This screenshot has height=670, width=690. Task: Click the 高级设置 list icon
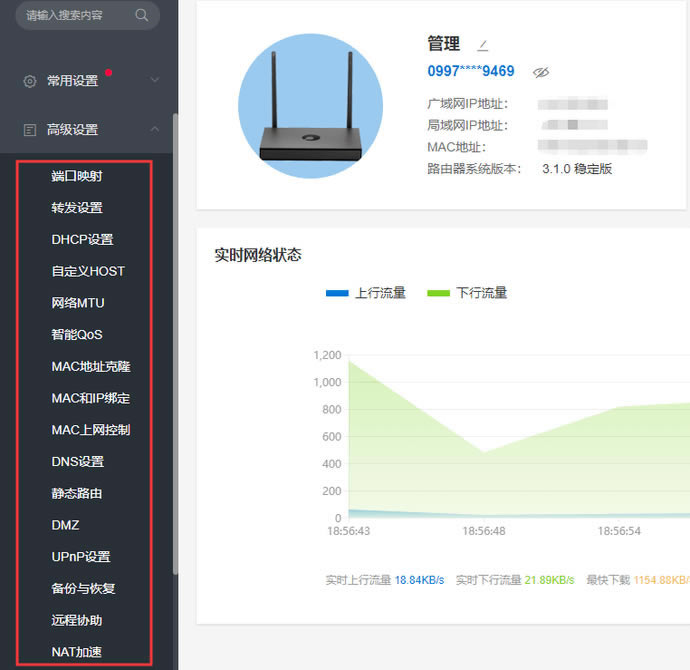[x=30, y=130]
